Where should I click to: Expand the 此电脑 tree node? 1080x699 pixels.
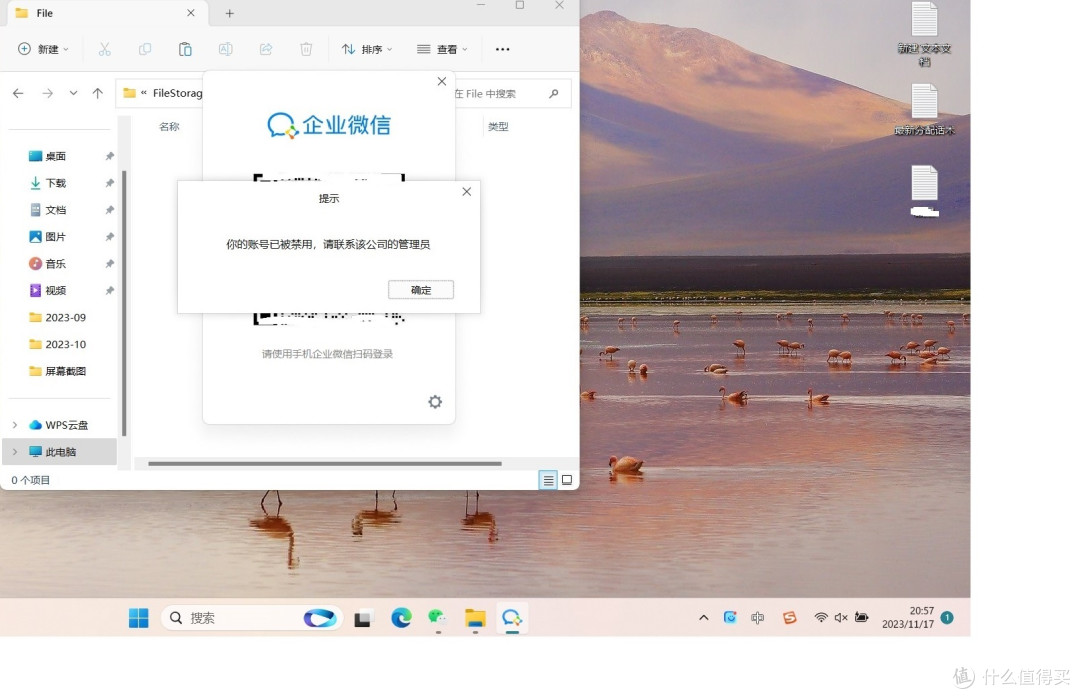(15, 452)
